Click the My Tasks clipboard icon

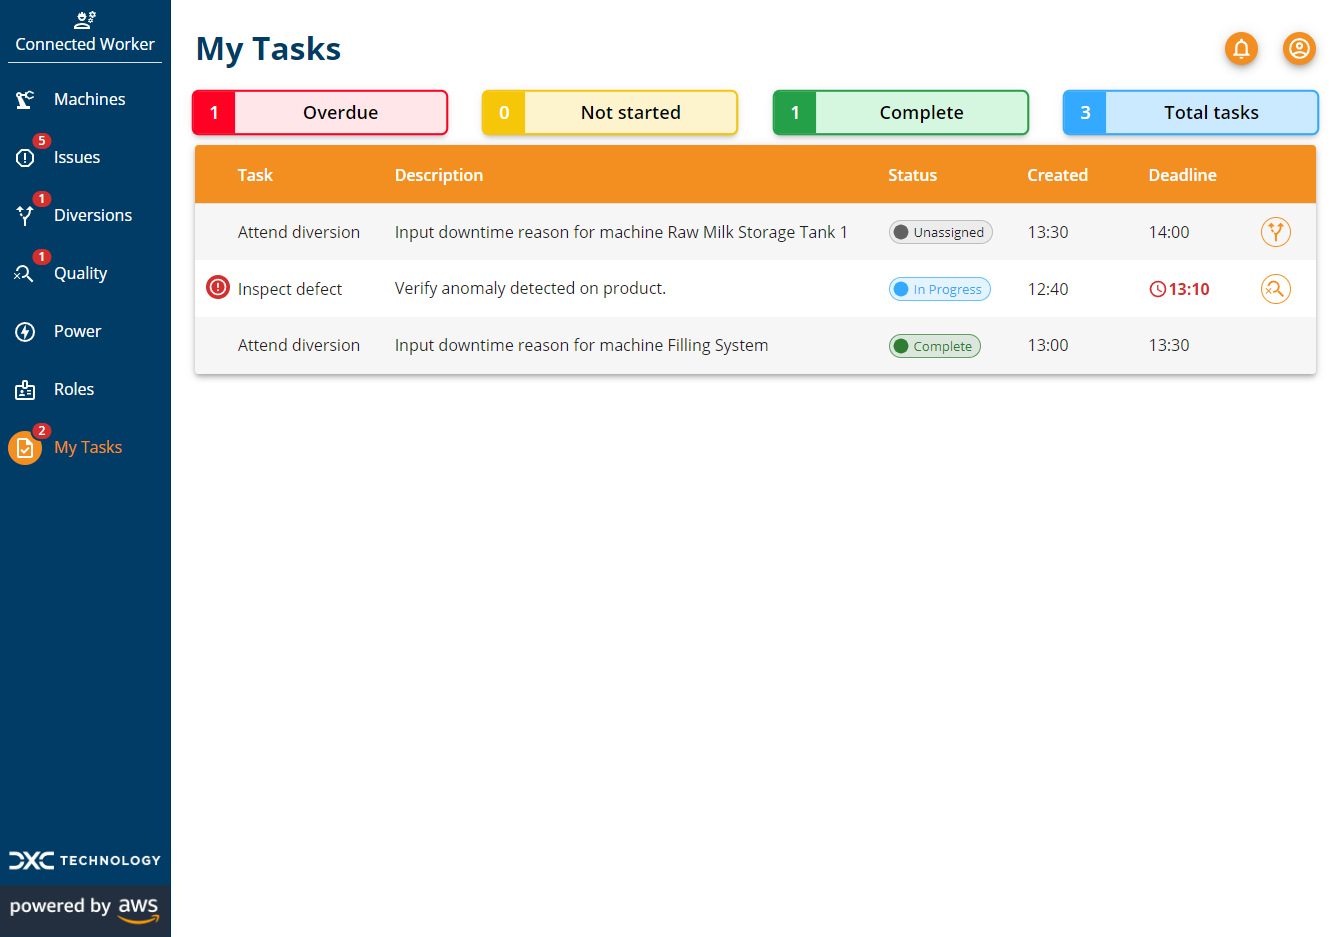point(25,448)
